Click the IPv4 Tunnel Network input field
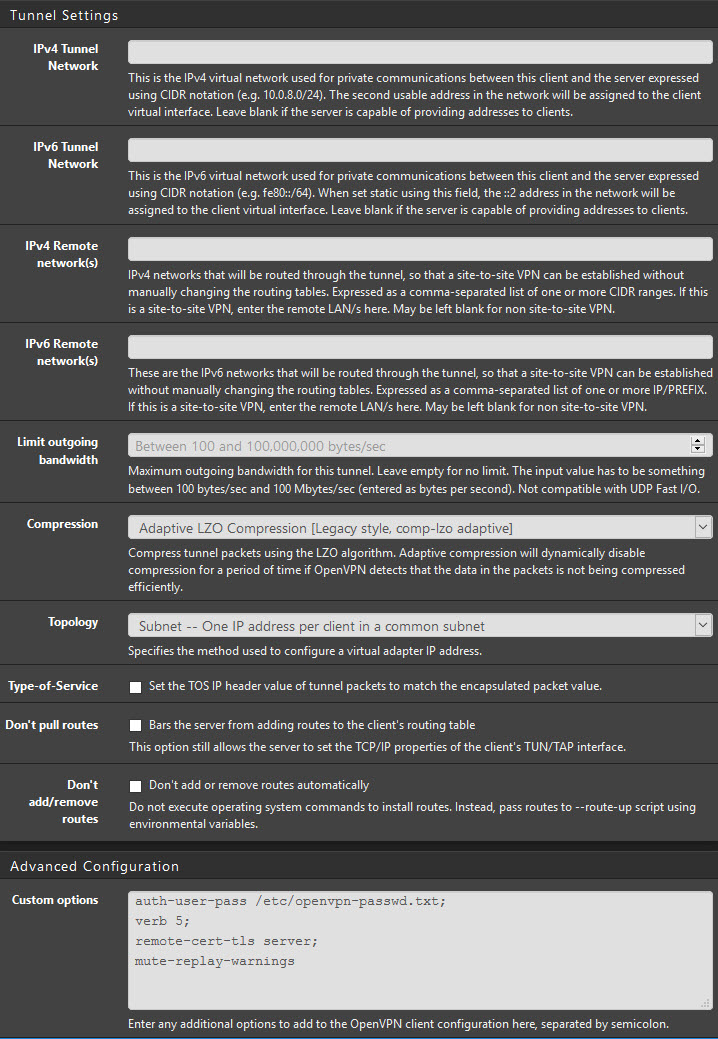This screenshot has width=718, height=1039. pos(420,52)
